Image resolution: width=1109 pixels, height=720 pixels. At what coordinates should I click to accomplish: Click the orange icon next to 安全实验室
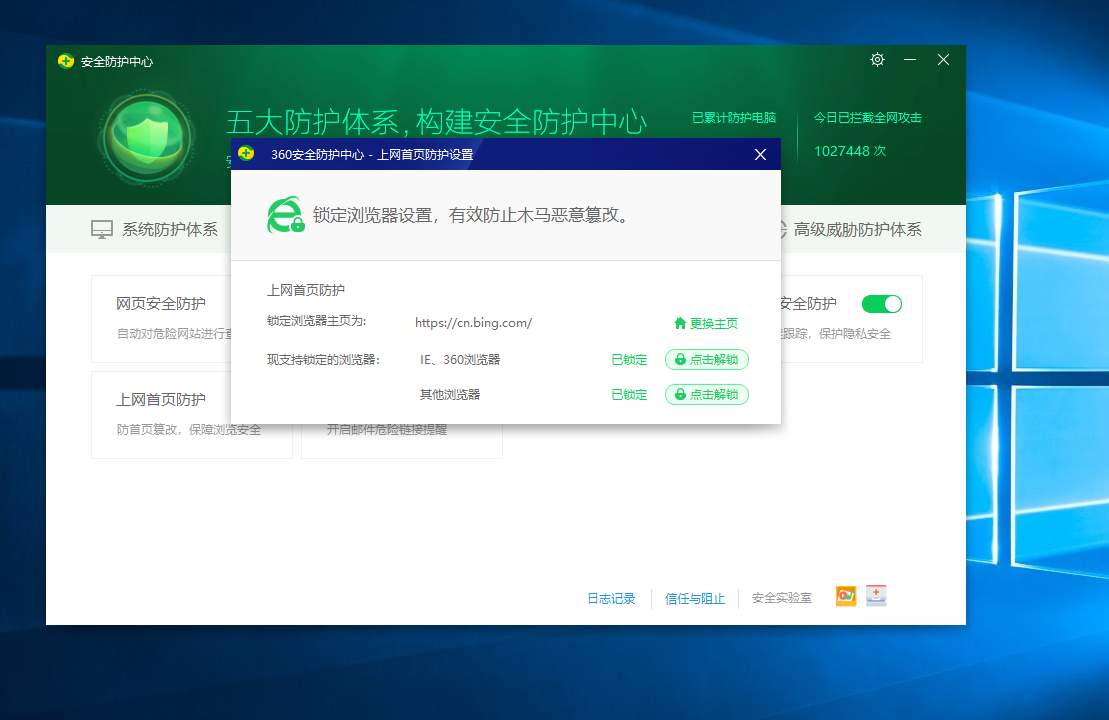tap(846, 596)
